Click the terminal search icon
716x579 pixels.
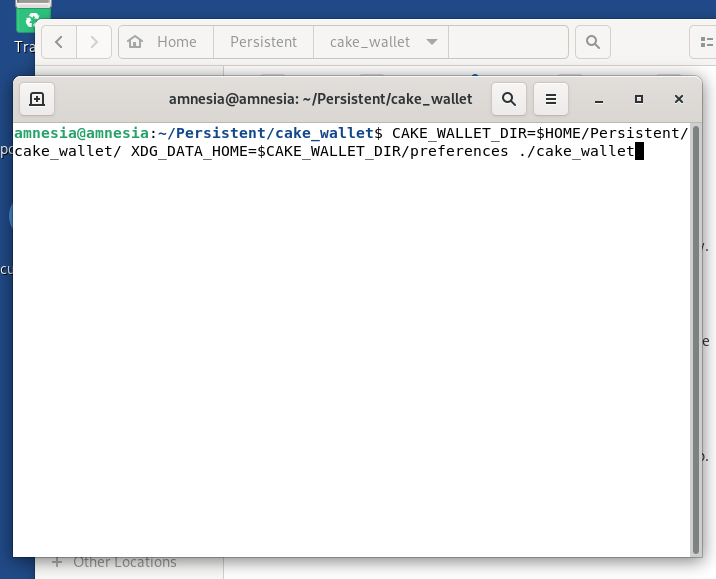tap(509, 99)
